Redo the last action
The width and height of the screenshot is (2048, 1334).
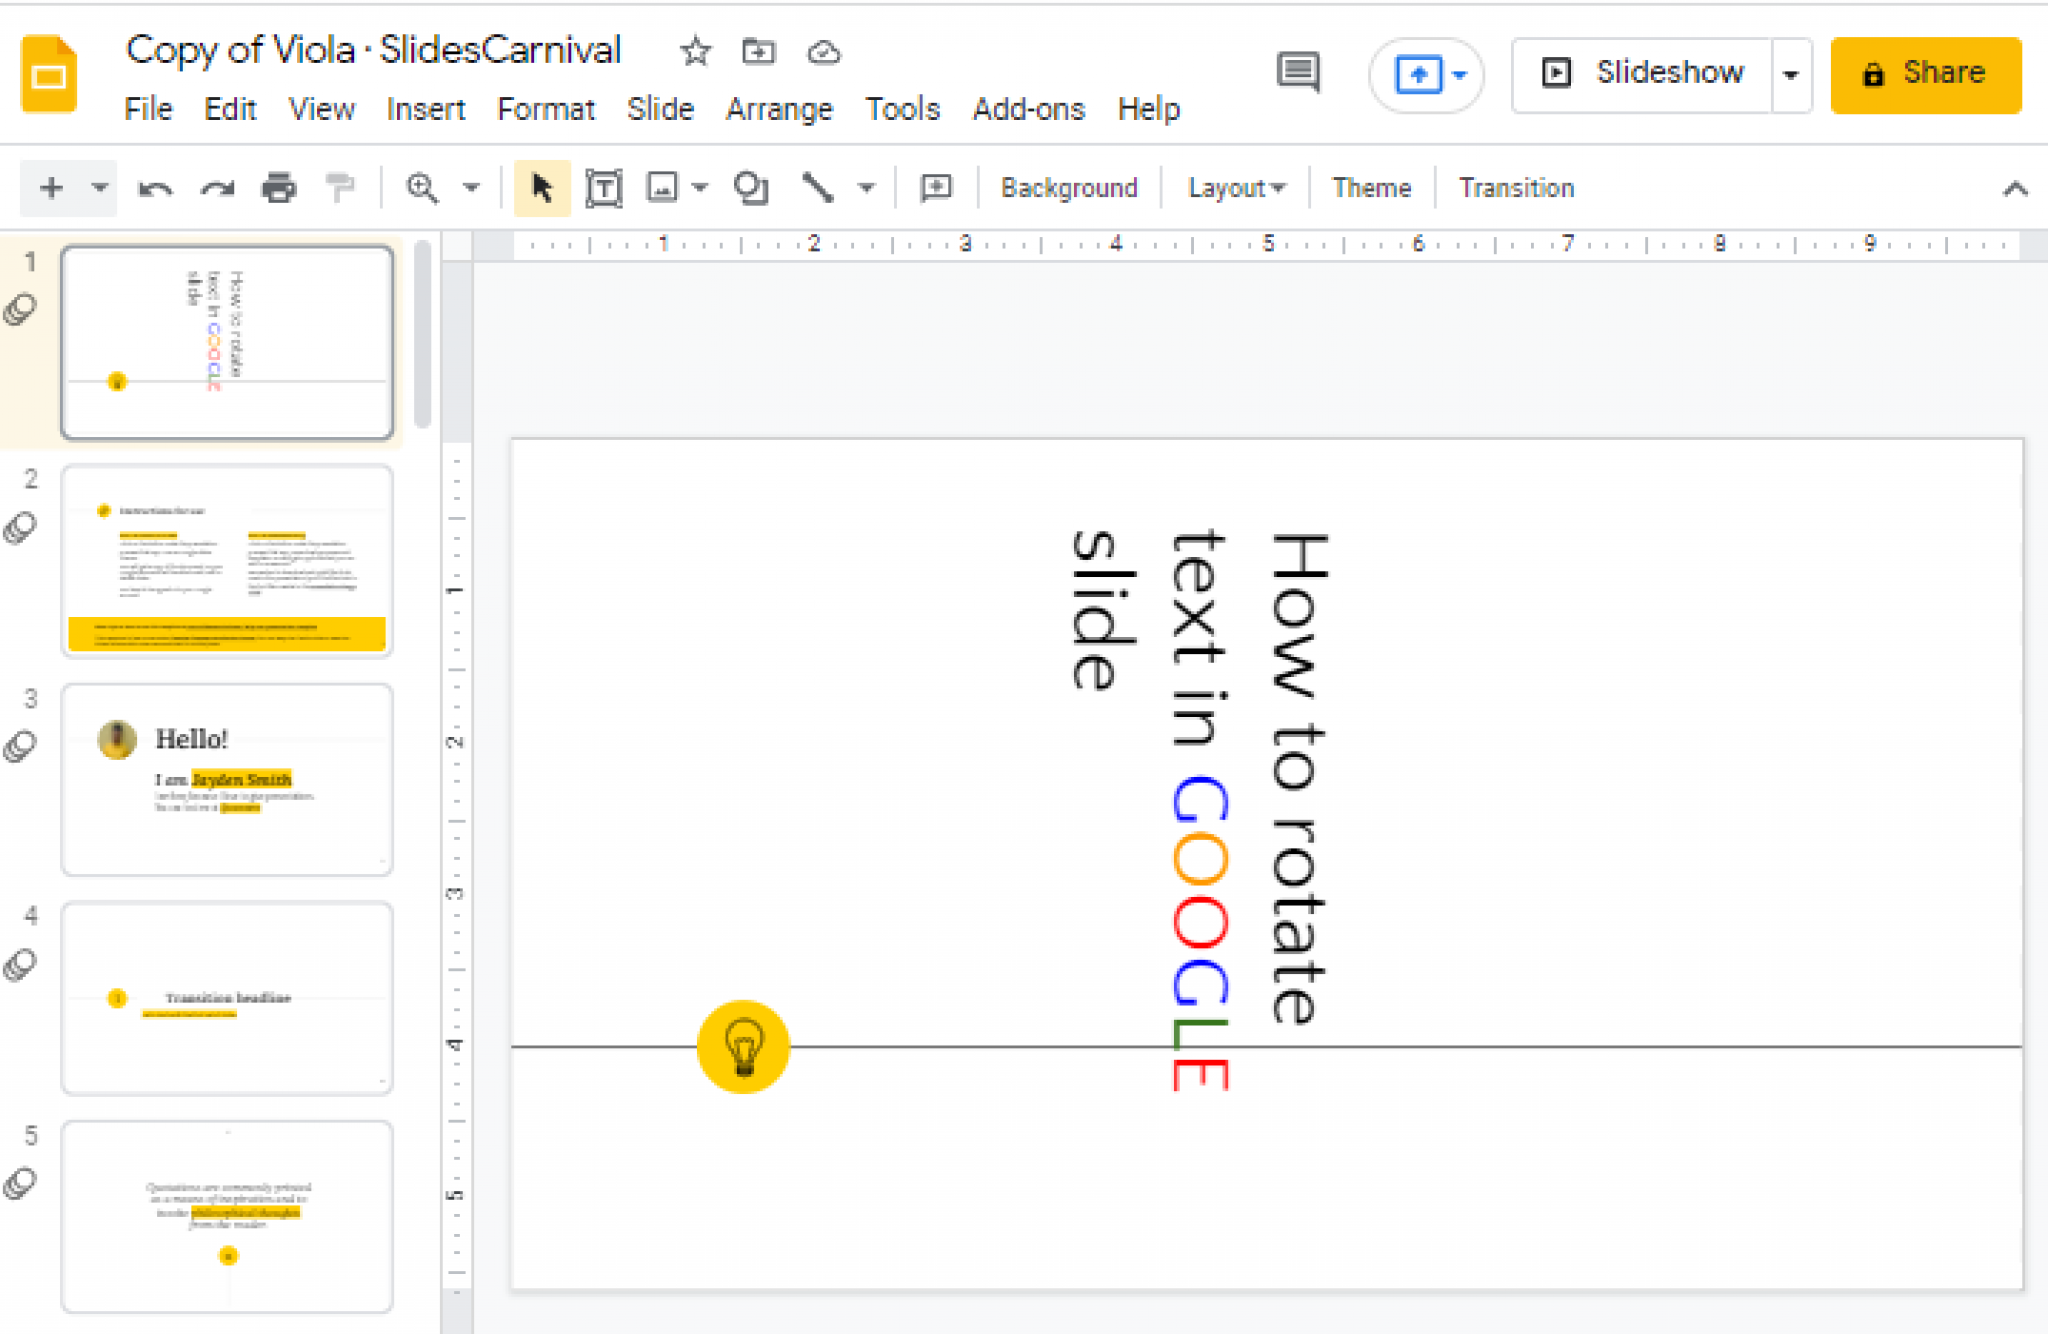click(x=216, y=188)
